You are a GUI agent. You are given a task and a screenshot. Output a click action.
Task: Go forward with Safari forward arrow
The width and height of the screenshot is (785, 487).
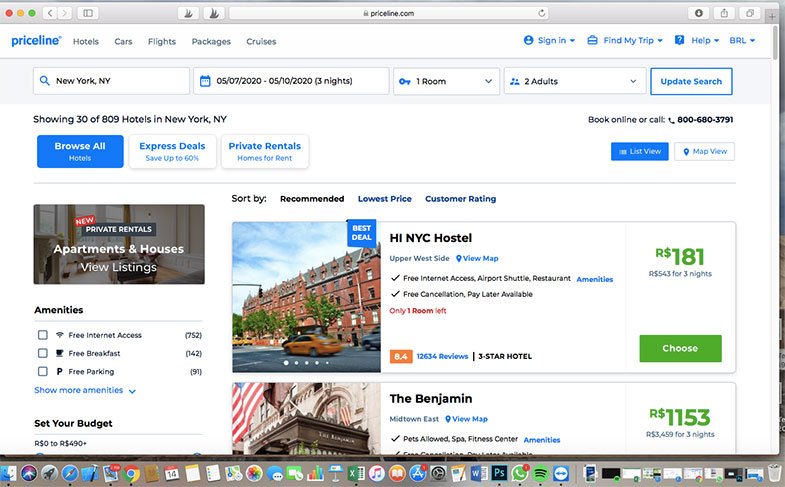point(64,13)
